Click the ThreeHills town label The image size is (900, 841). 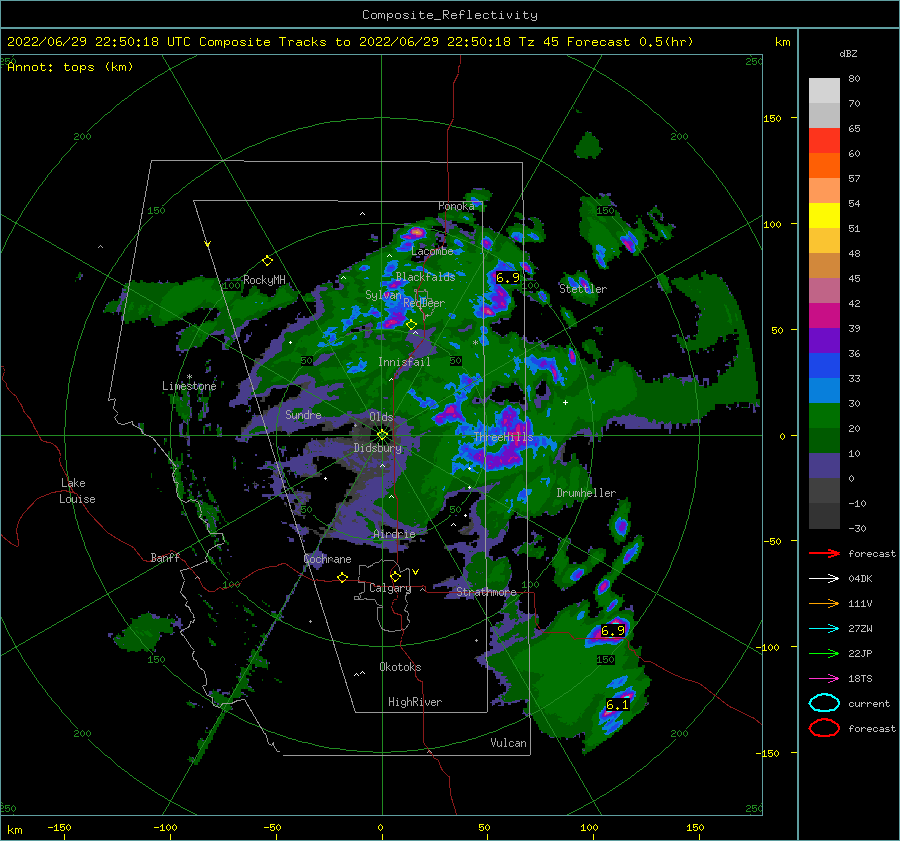click(x=503, y=437)
